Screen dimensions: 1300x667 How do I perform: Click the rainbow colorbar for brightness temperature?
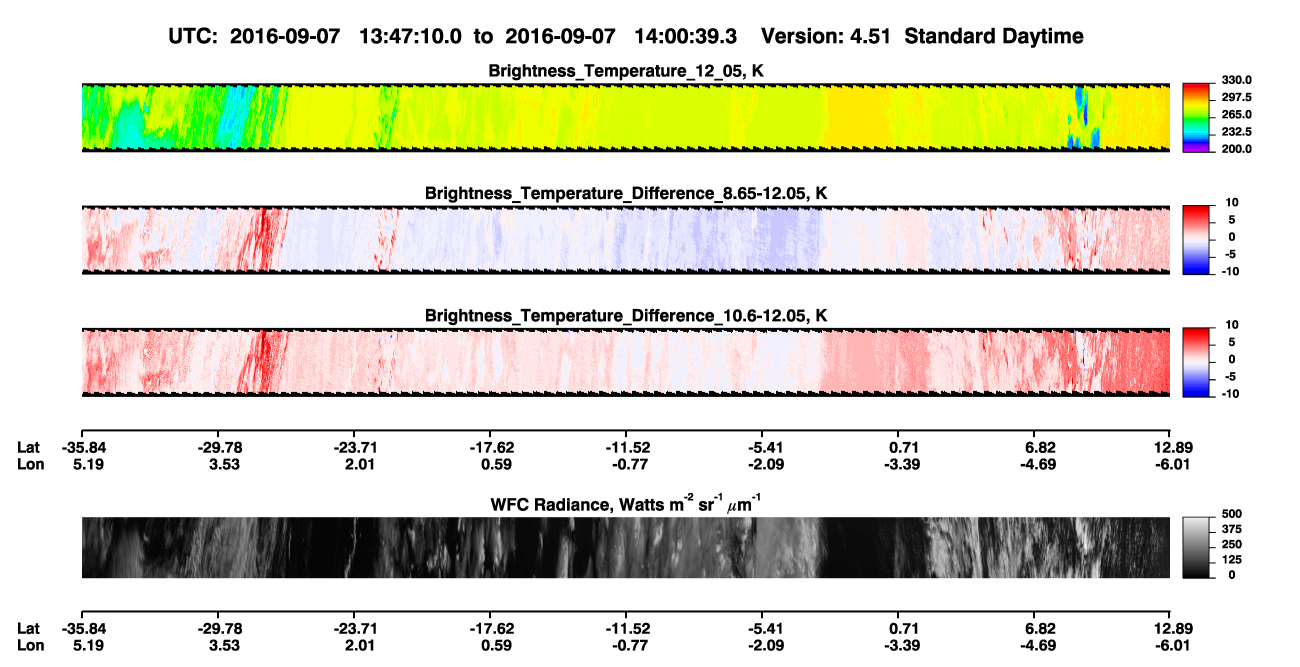(x=1198, y=118)
